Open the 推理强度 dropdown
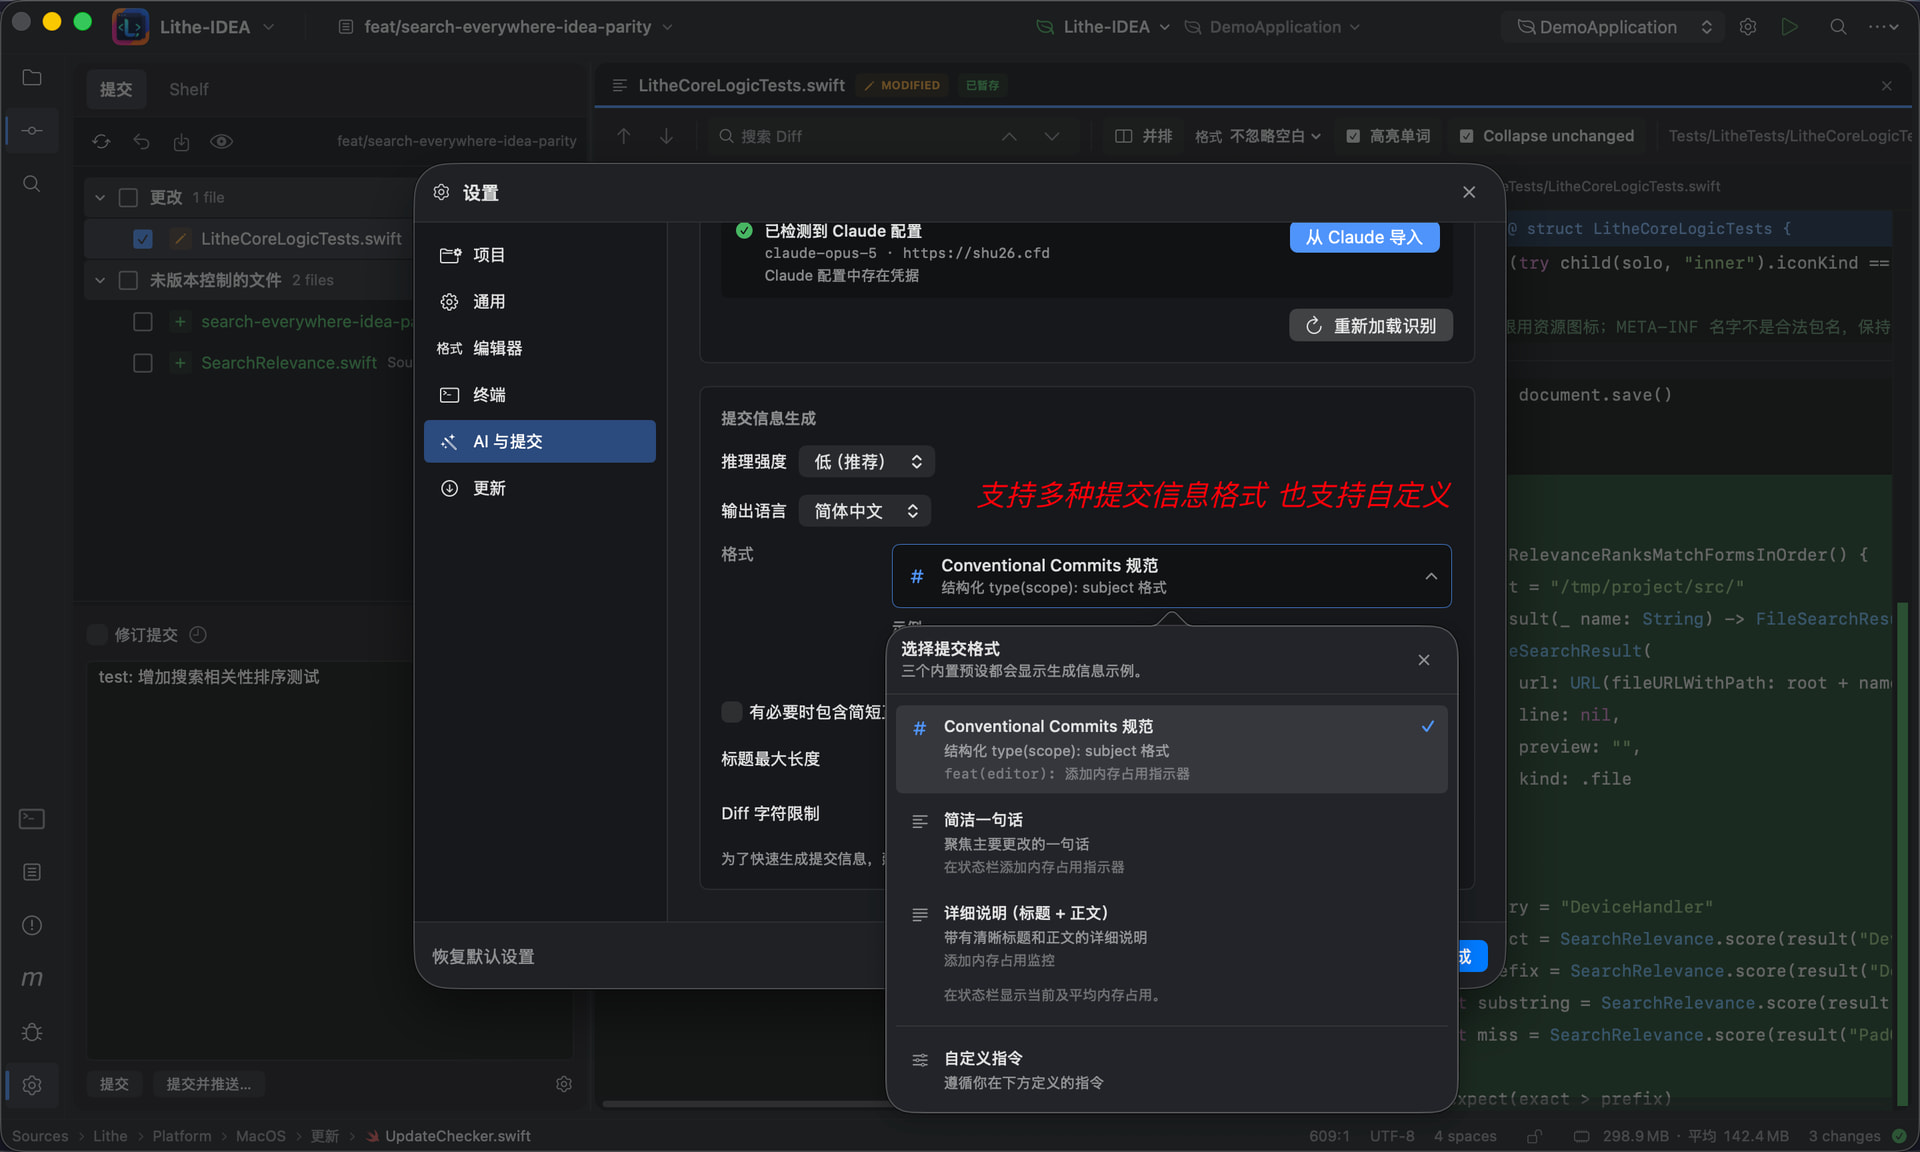 867,461
